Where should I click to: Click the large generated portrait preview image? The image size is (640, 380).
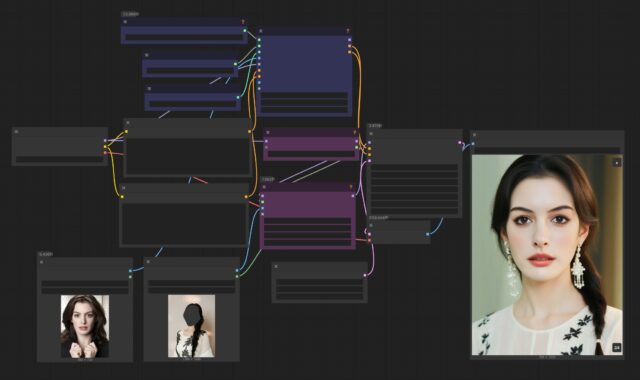coord(547,255)
